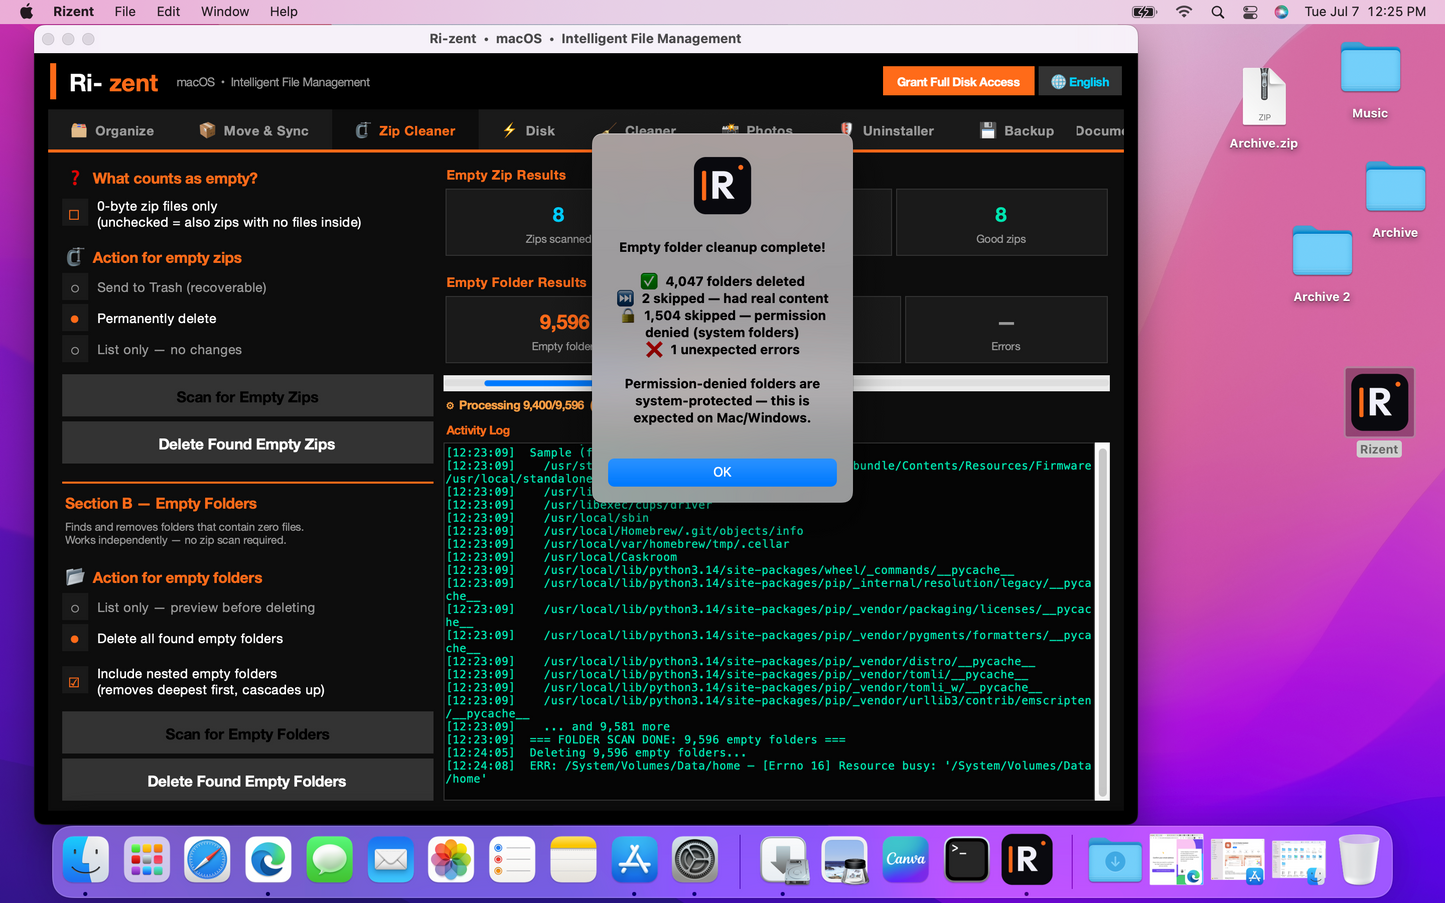
Task: Choose Permanently delete for empty zips
Action: (75, 319)
